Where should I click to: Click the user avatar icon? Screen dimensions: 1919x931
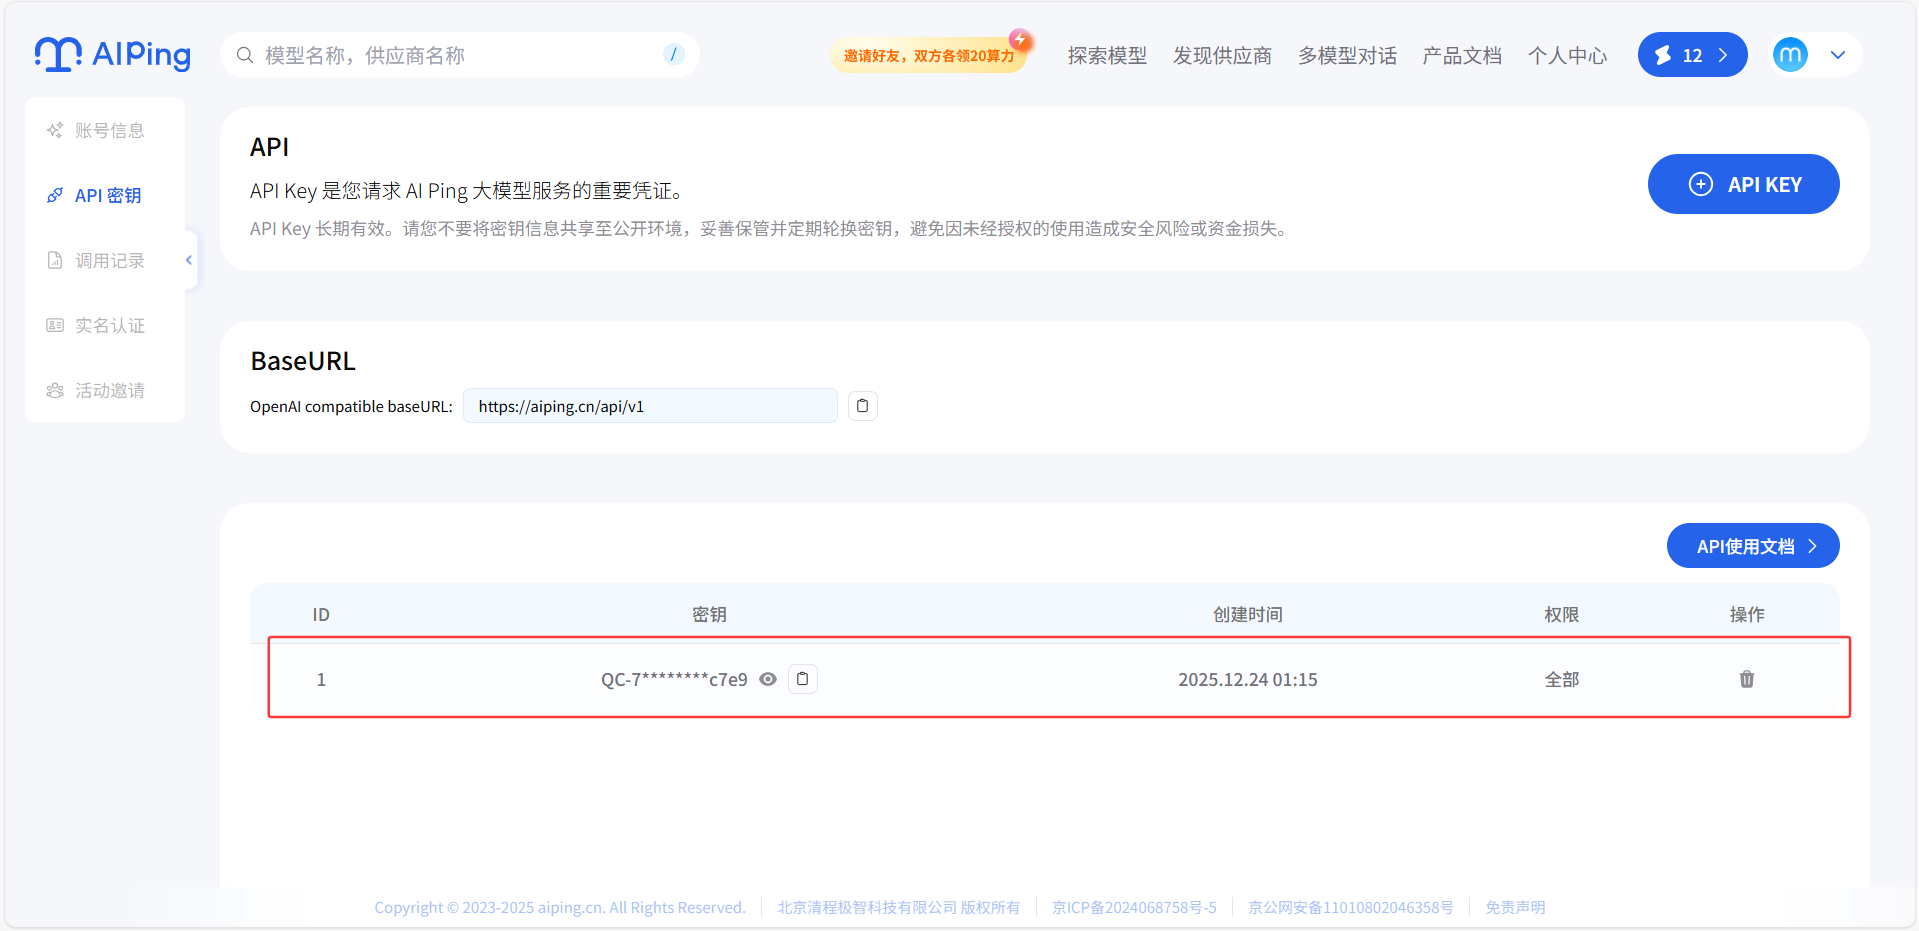click(1790, 55)
